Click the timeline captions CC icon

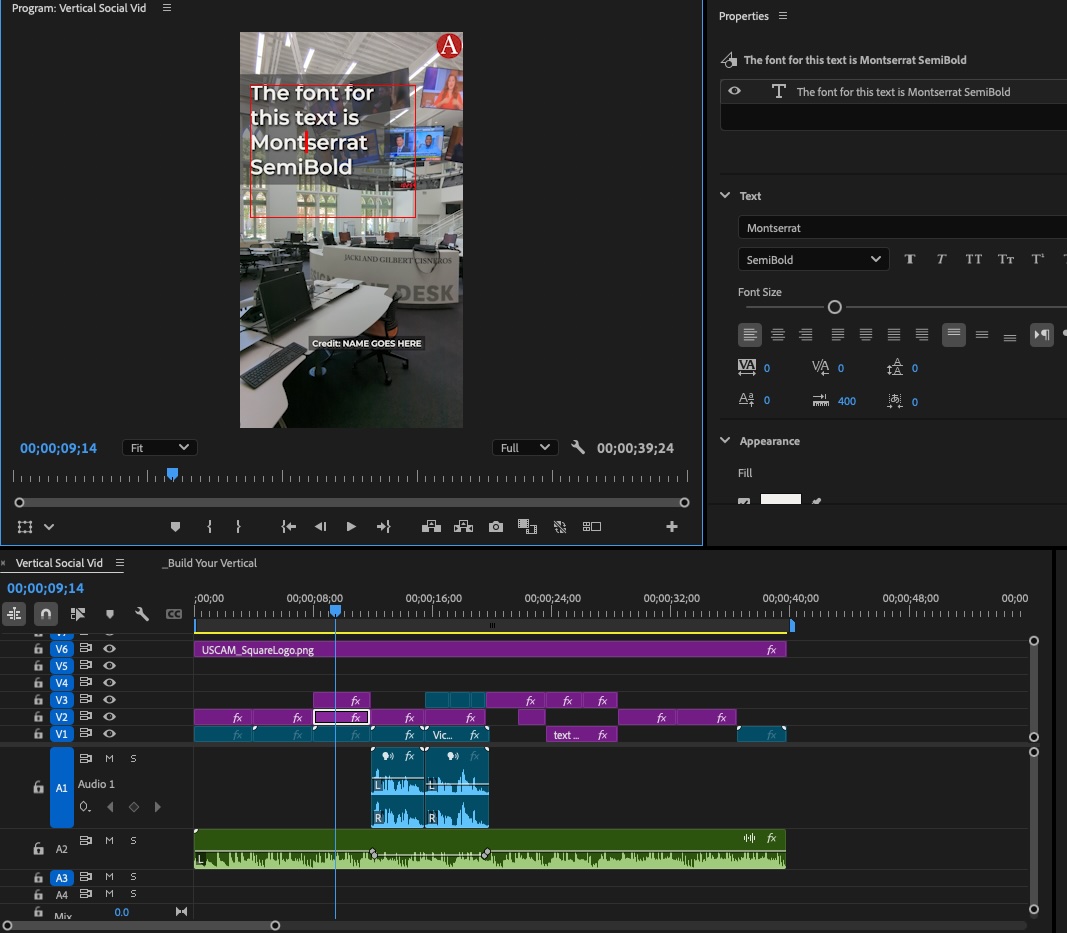174,614
